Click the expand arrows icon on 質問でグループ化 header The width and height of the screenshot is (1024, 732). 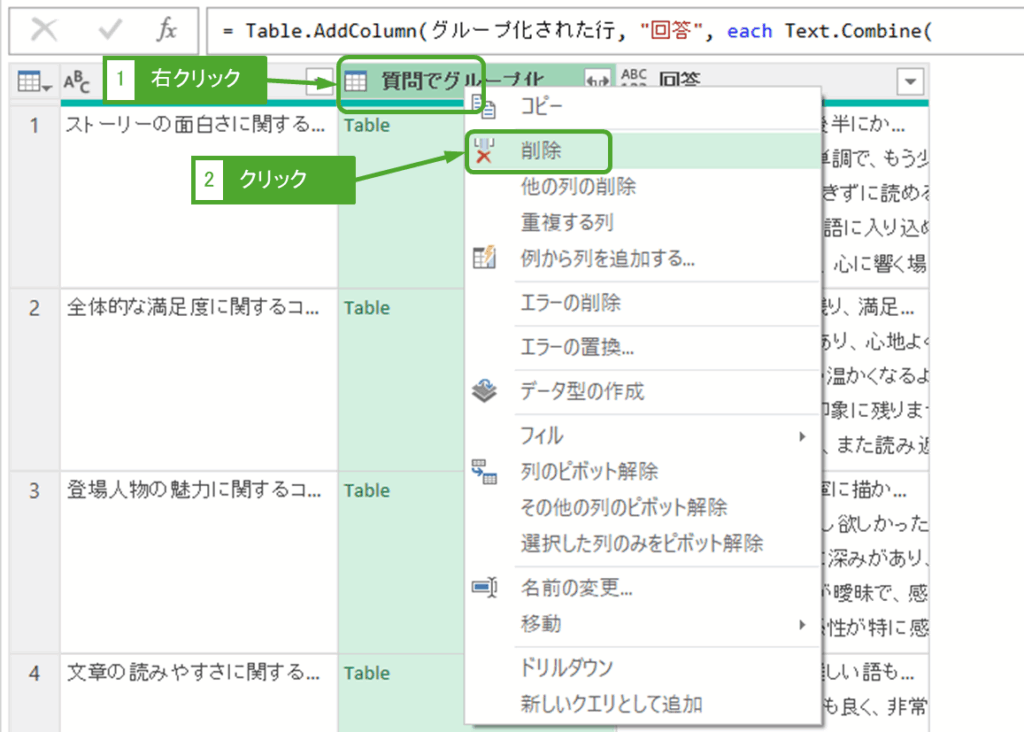[x=598, y=82]
